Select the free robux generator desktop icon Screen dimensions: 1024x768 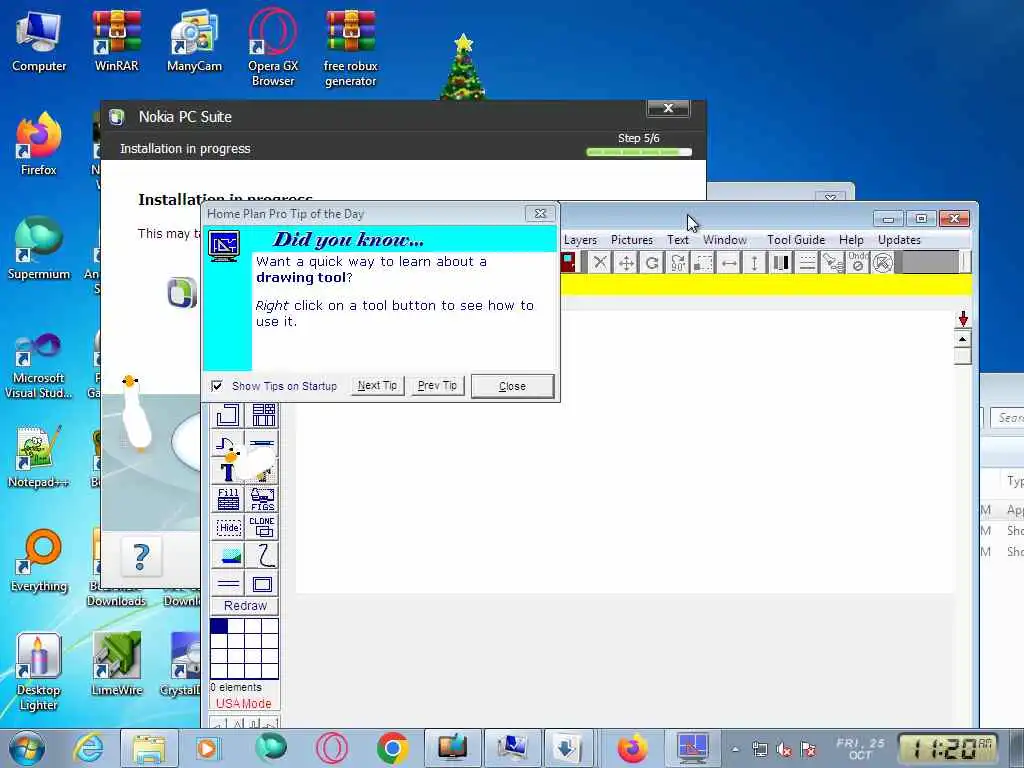[351, 49]
